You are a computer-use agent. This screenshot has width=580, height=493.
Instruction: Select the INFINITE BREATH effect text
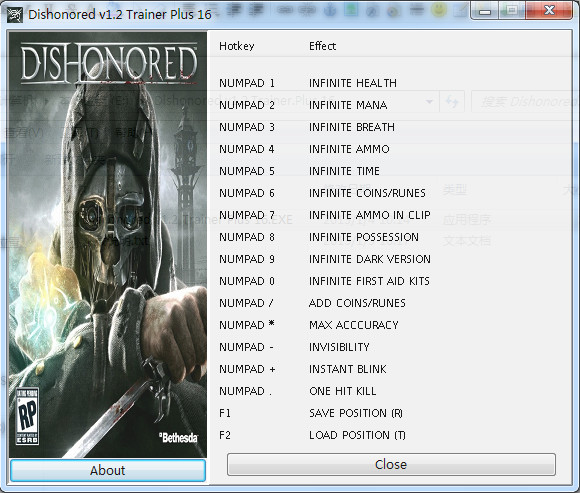351,127
